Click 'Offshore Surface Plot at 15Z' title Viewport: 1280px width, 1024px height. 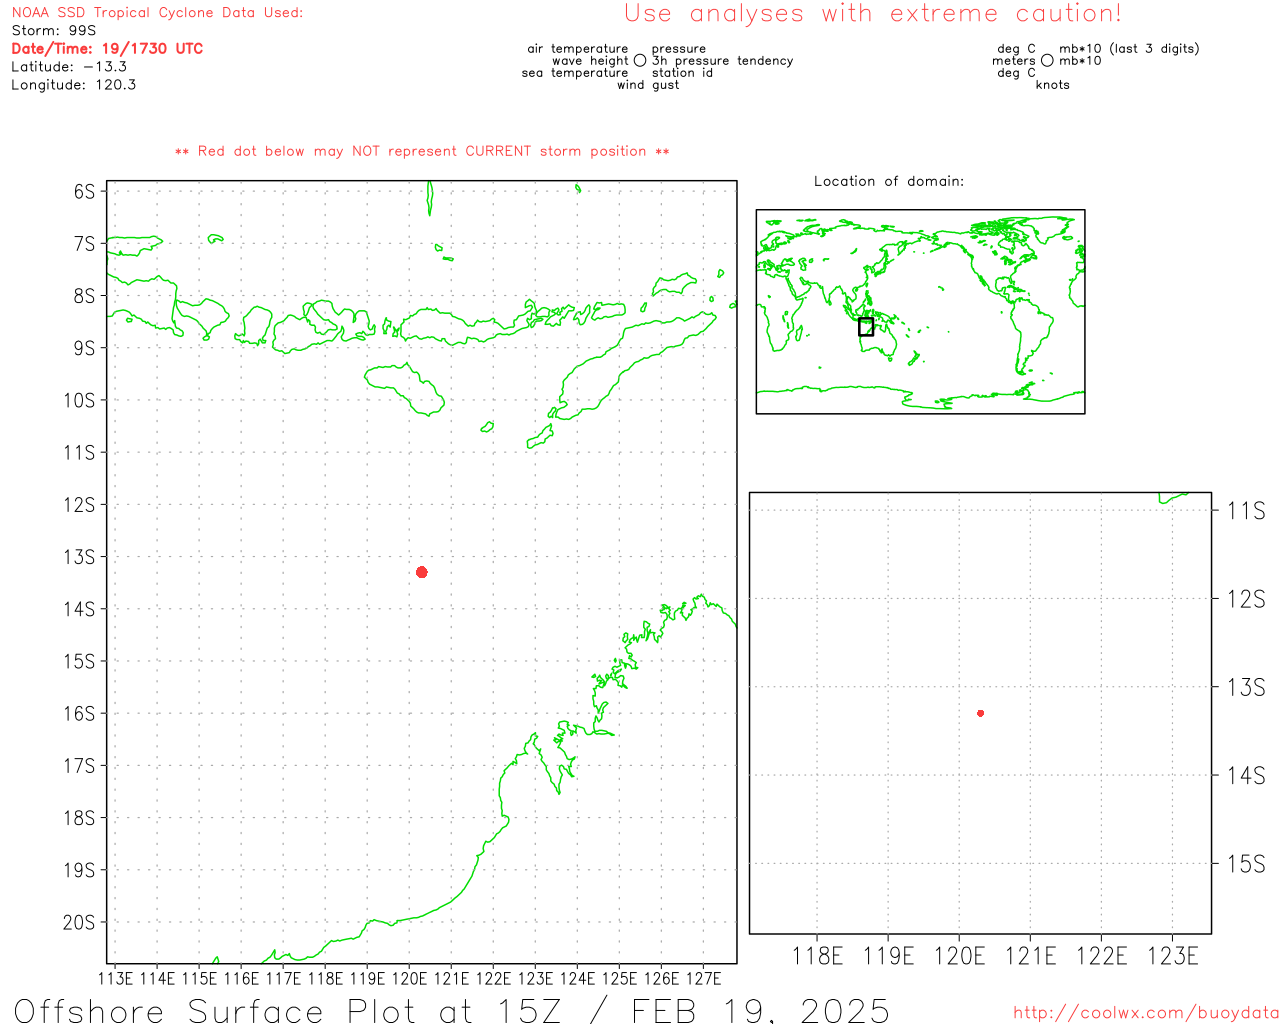(x=287, y=1010)
